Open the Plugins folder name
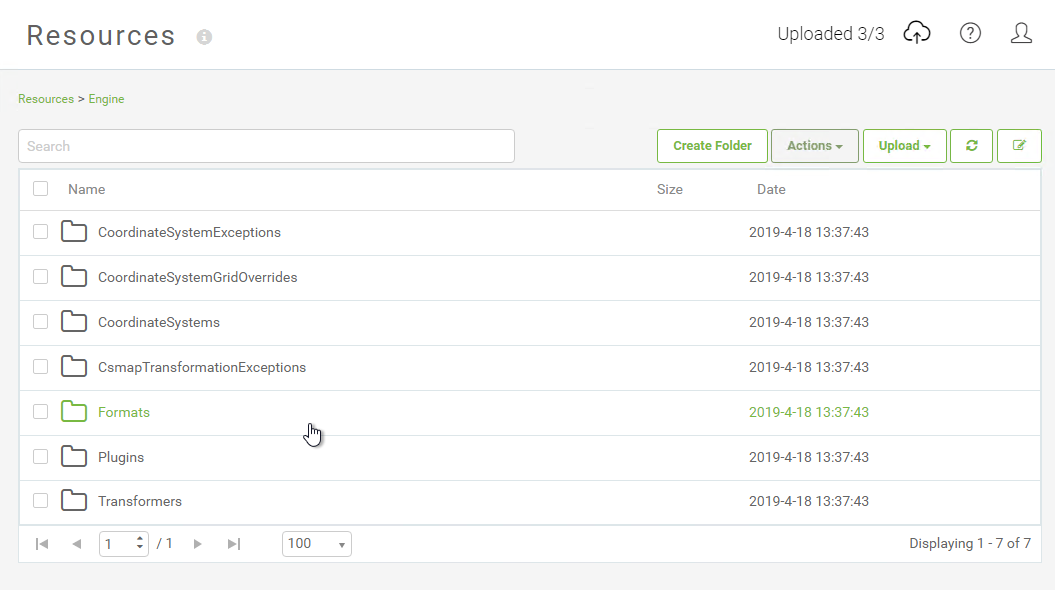The width and height of the screenshot is (1055, 590). coord(121,457)
